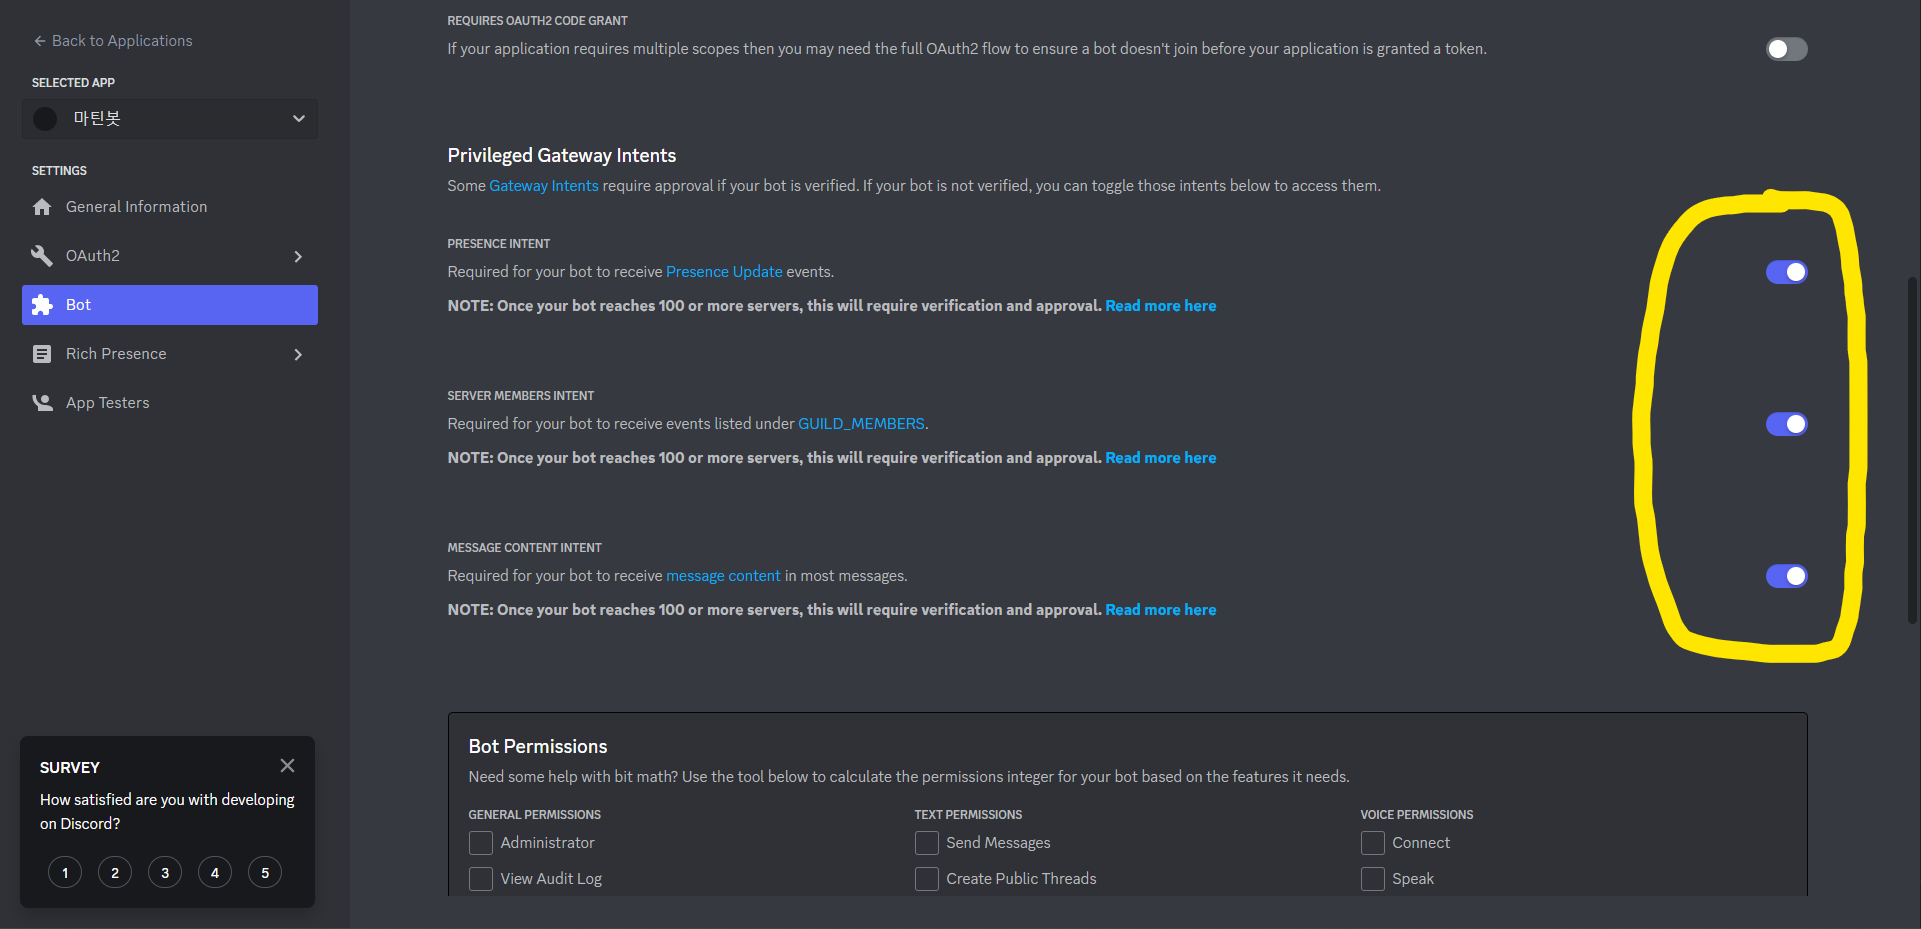Viewport: 1921px width, 929px height.
Task: Click Read more here under Message Content Intent
Action: 1161,610
